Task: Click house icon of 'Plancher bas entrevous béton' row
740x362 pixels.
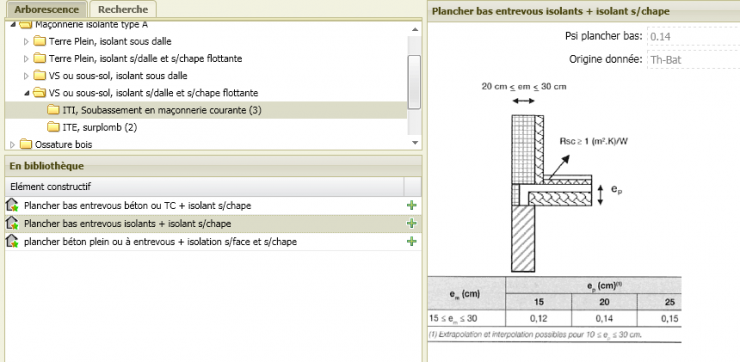Action: 12,205
